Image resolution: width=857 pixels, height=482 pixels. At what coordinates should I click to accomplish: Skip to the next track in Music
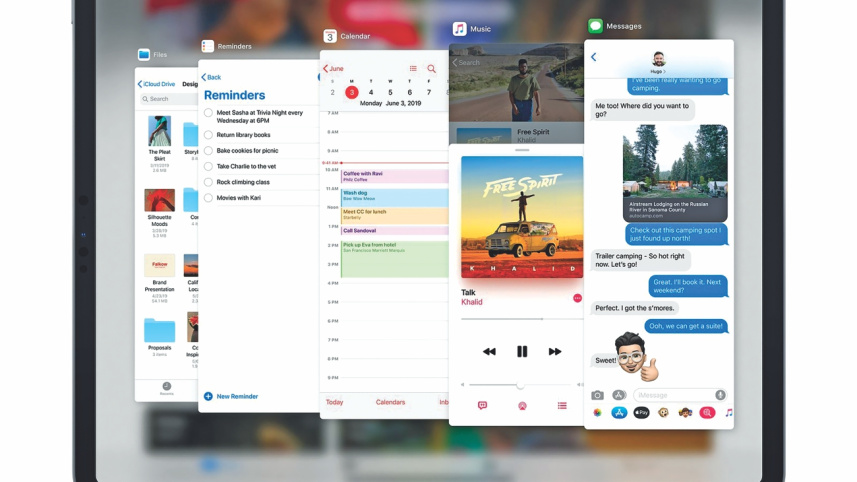555,351
